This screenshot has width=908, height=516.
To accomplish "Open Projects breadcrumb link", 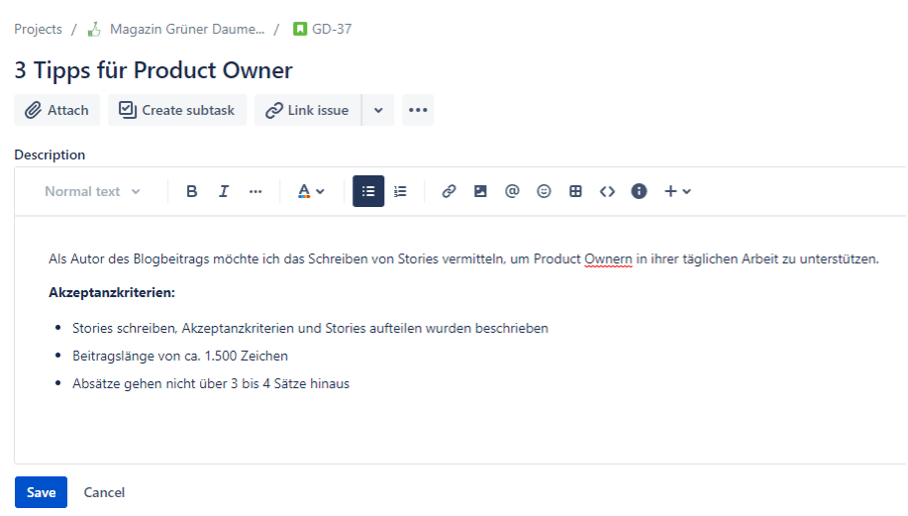I will pos(38,29).
